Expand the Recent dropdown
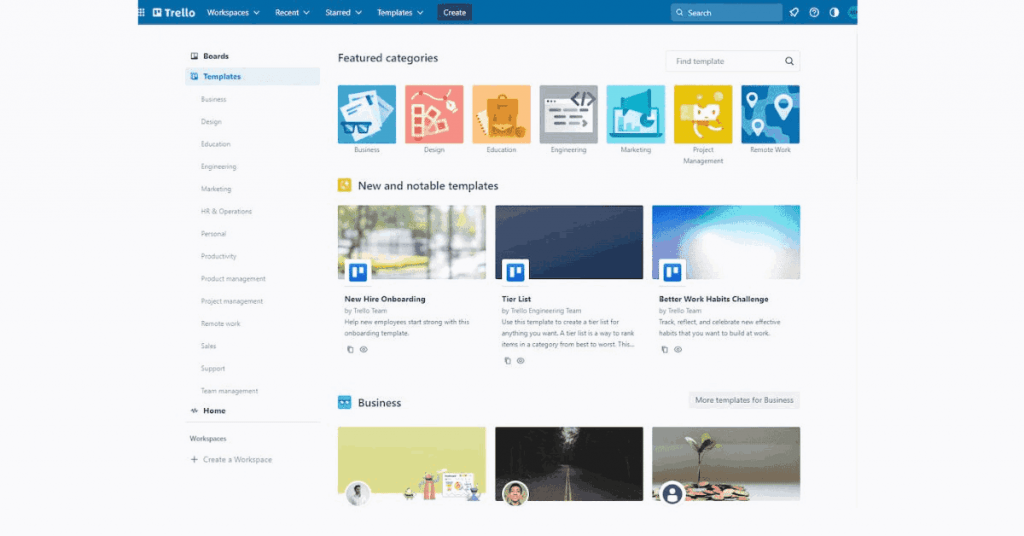Viewport: 1024px width, 536px height. coord(292,12)
